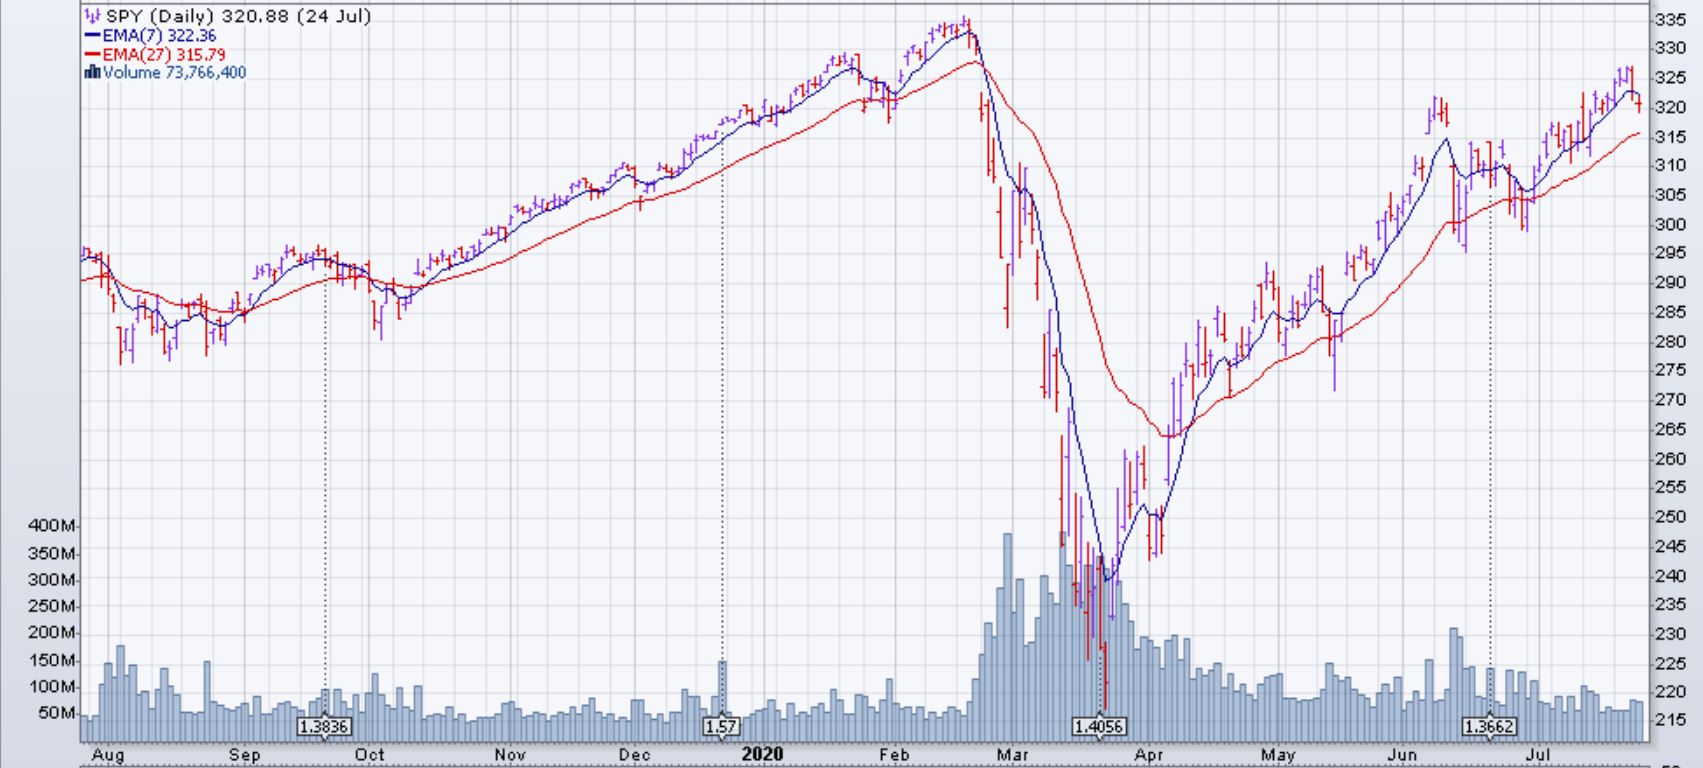The width and height of the screenshot is (1703, 768).
Task: Select the SPY (Daily) 320.88 title text
Action: (239, 16)
